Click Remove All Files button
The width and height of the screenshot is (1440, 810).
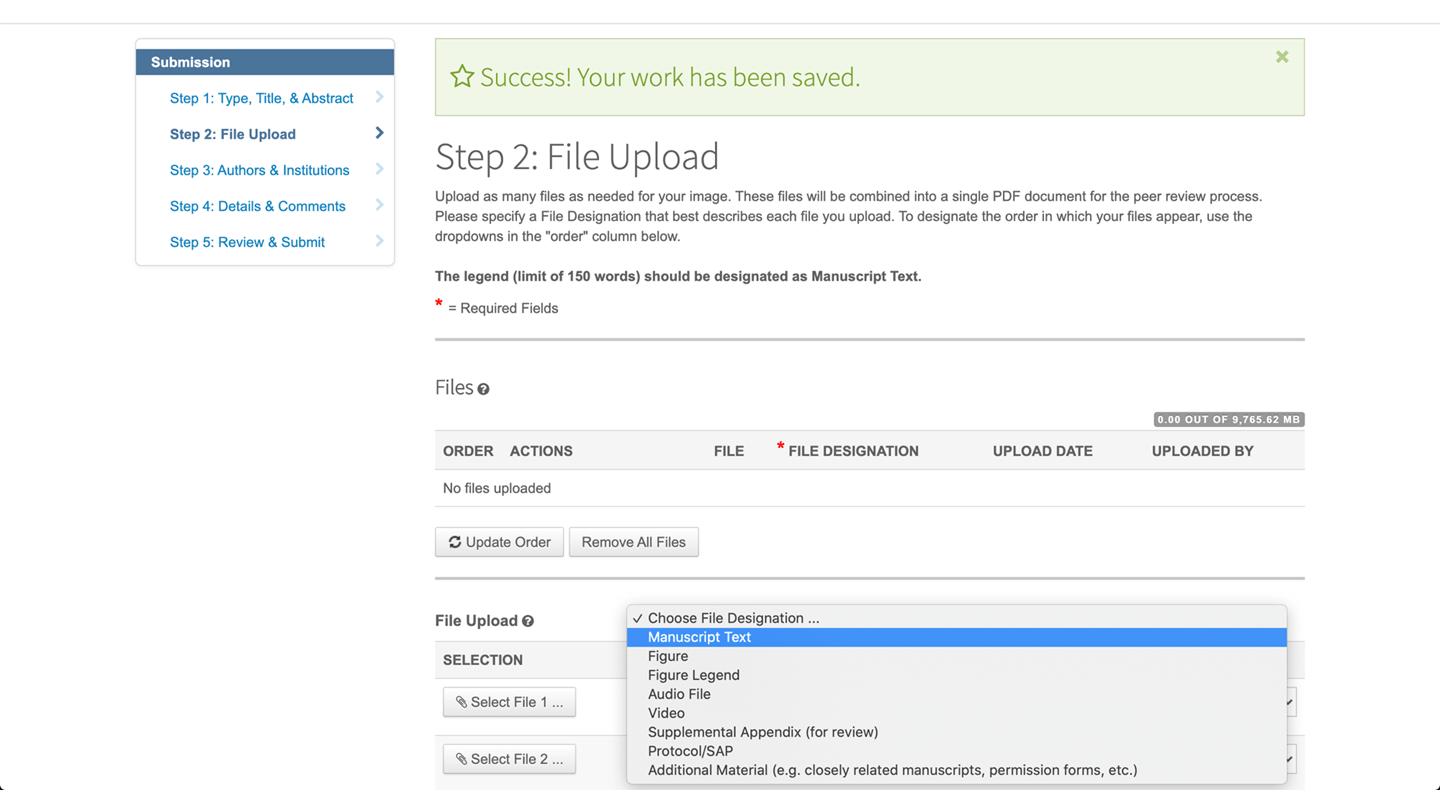pos(633,542)
